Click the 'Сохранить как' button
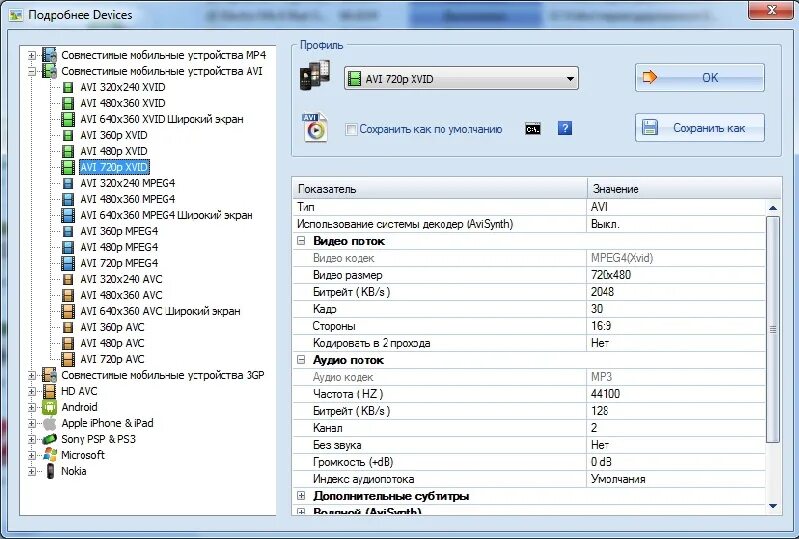Image resolution: width=799 pixels, height=539 pixels. point(700,127)
